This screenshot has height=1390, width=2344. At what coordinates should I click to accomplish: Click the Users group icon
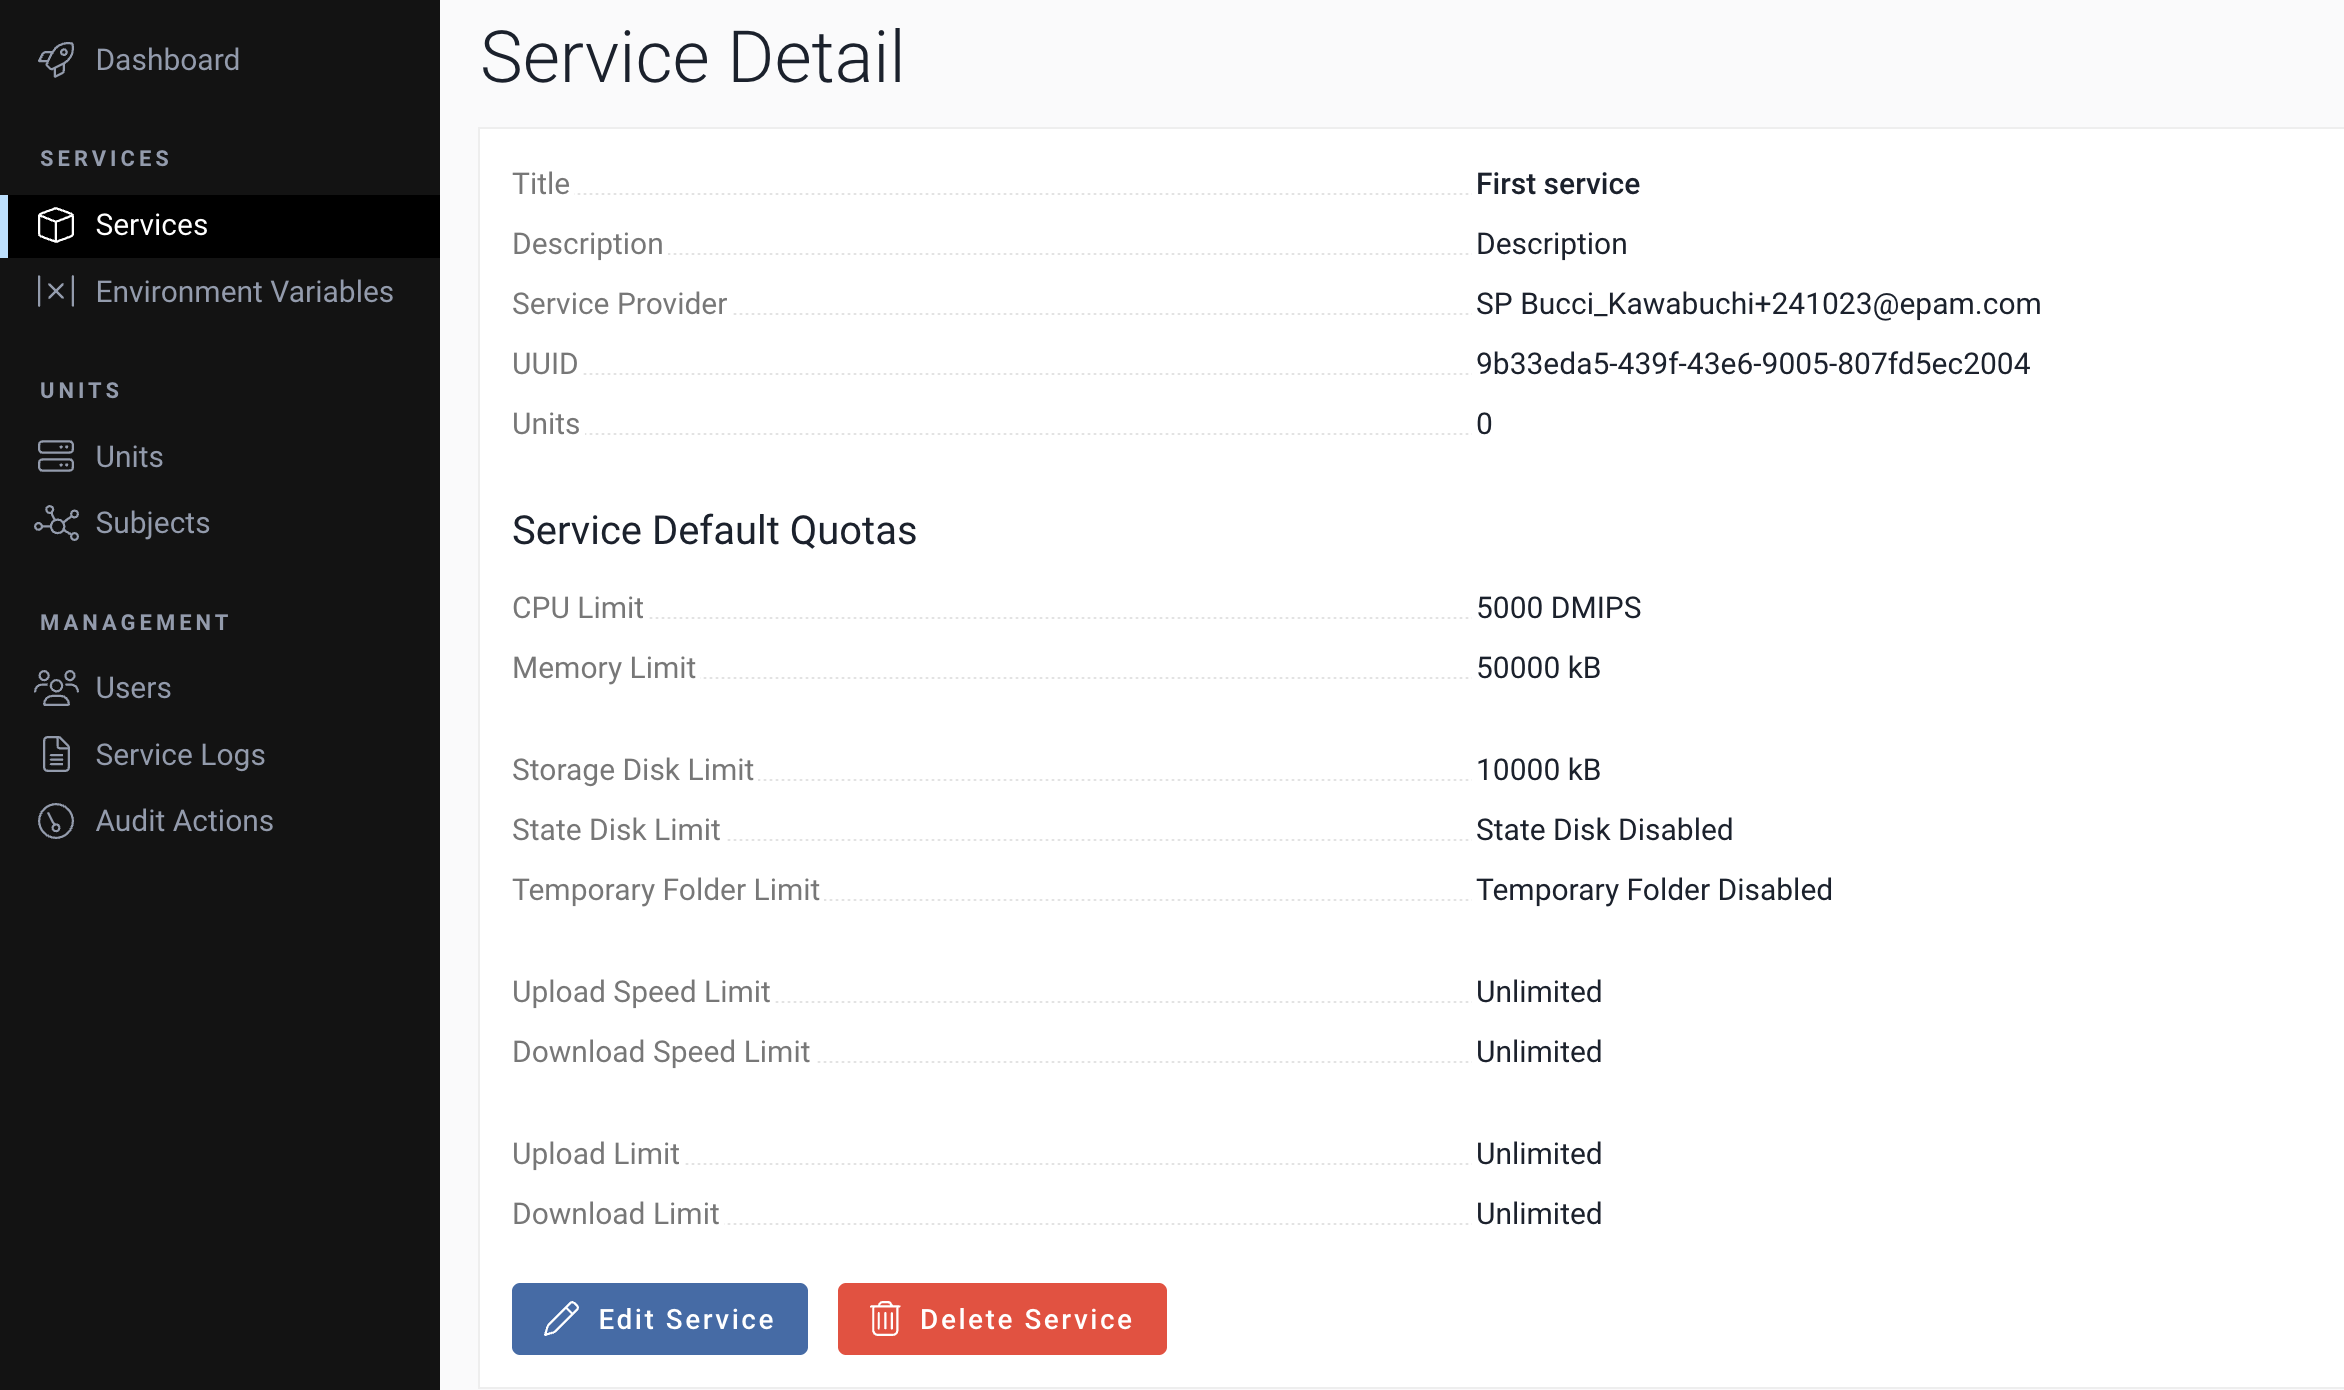click(56, 688)
